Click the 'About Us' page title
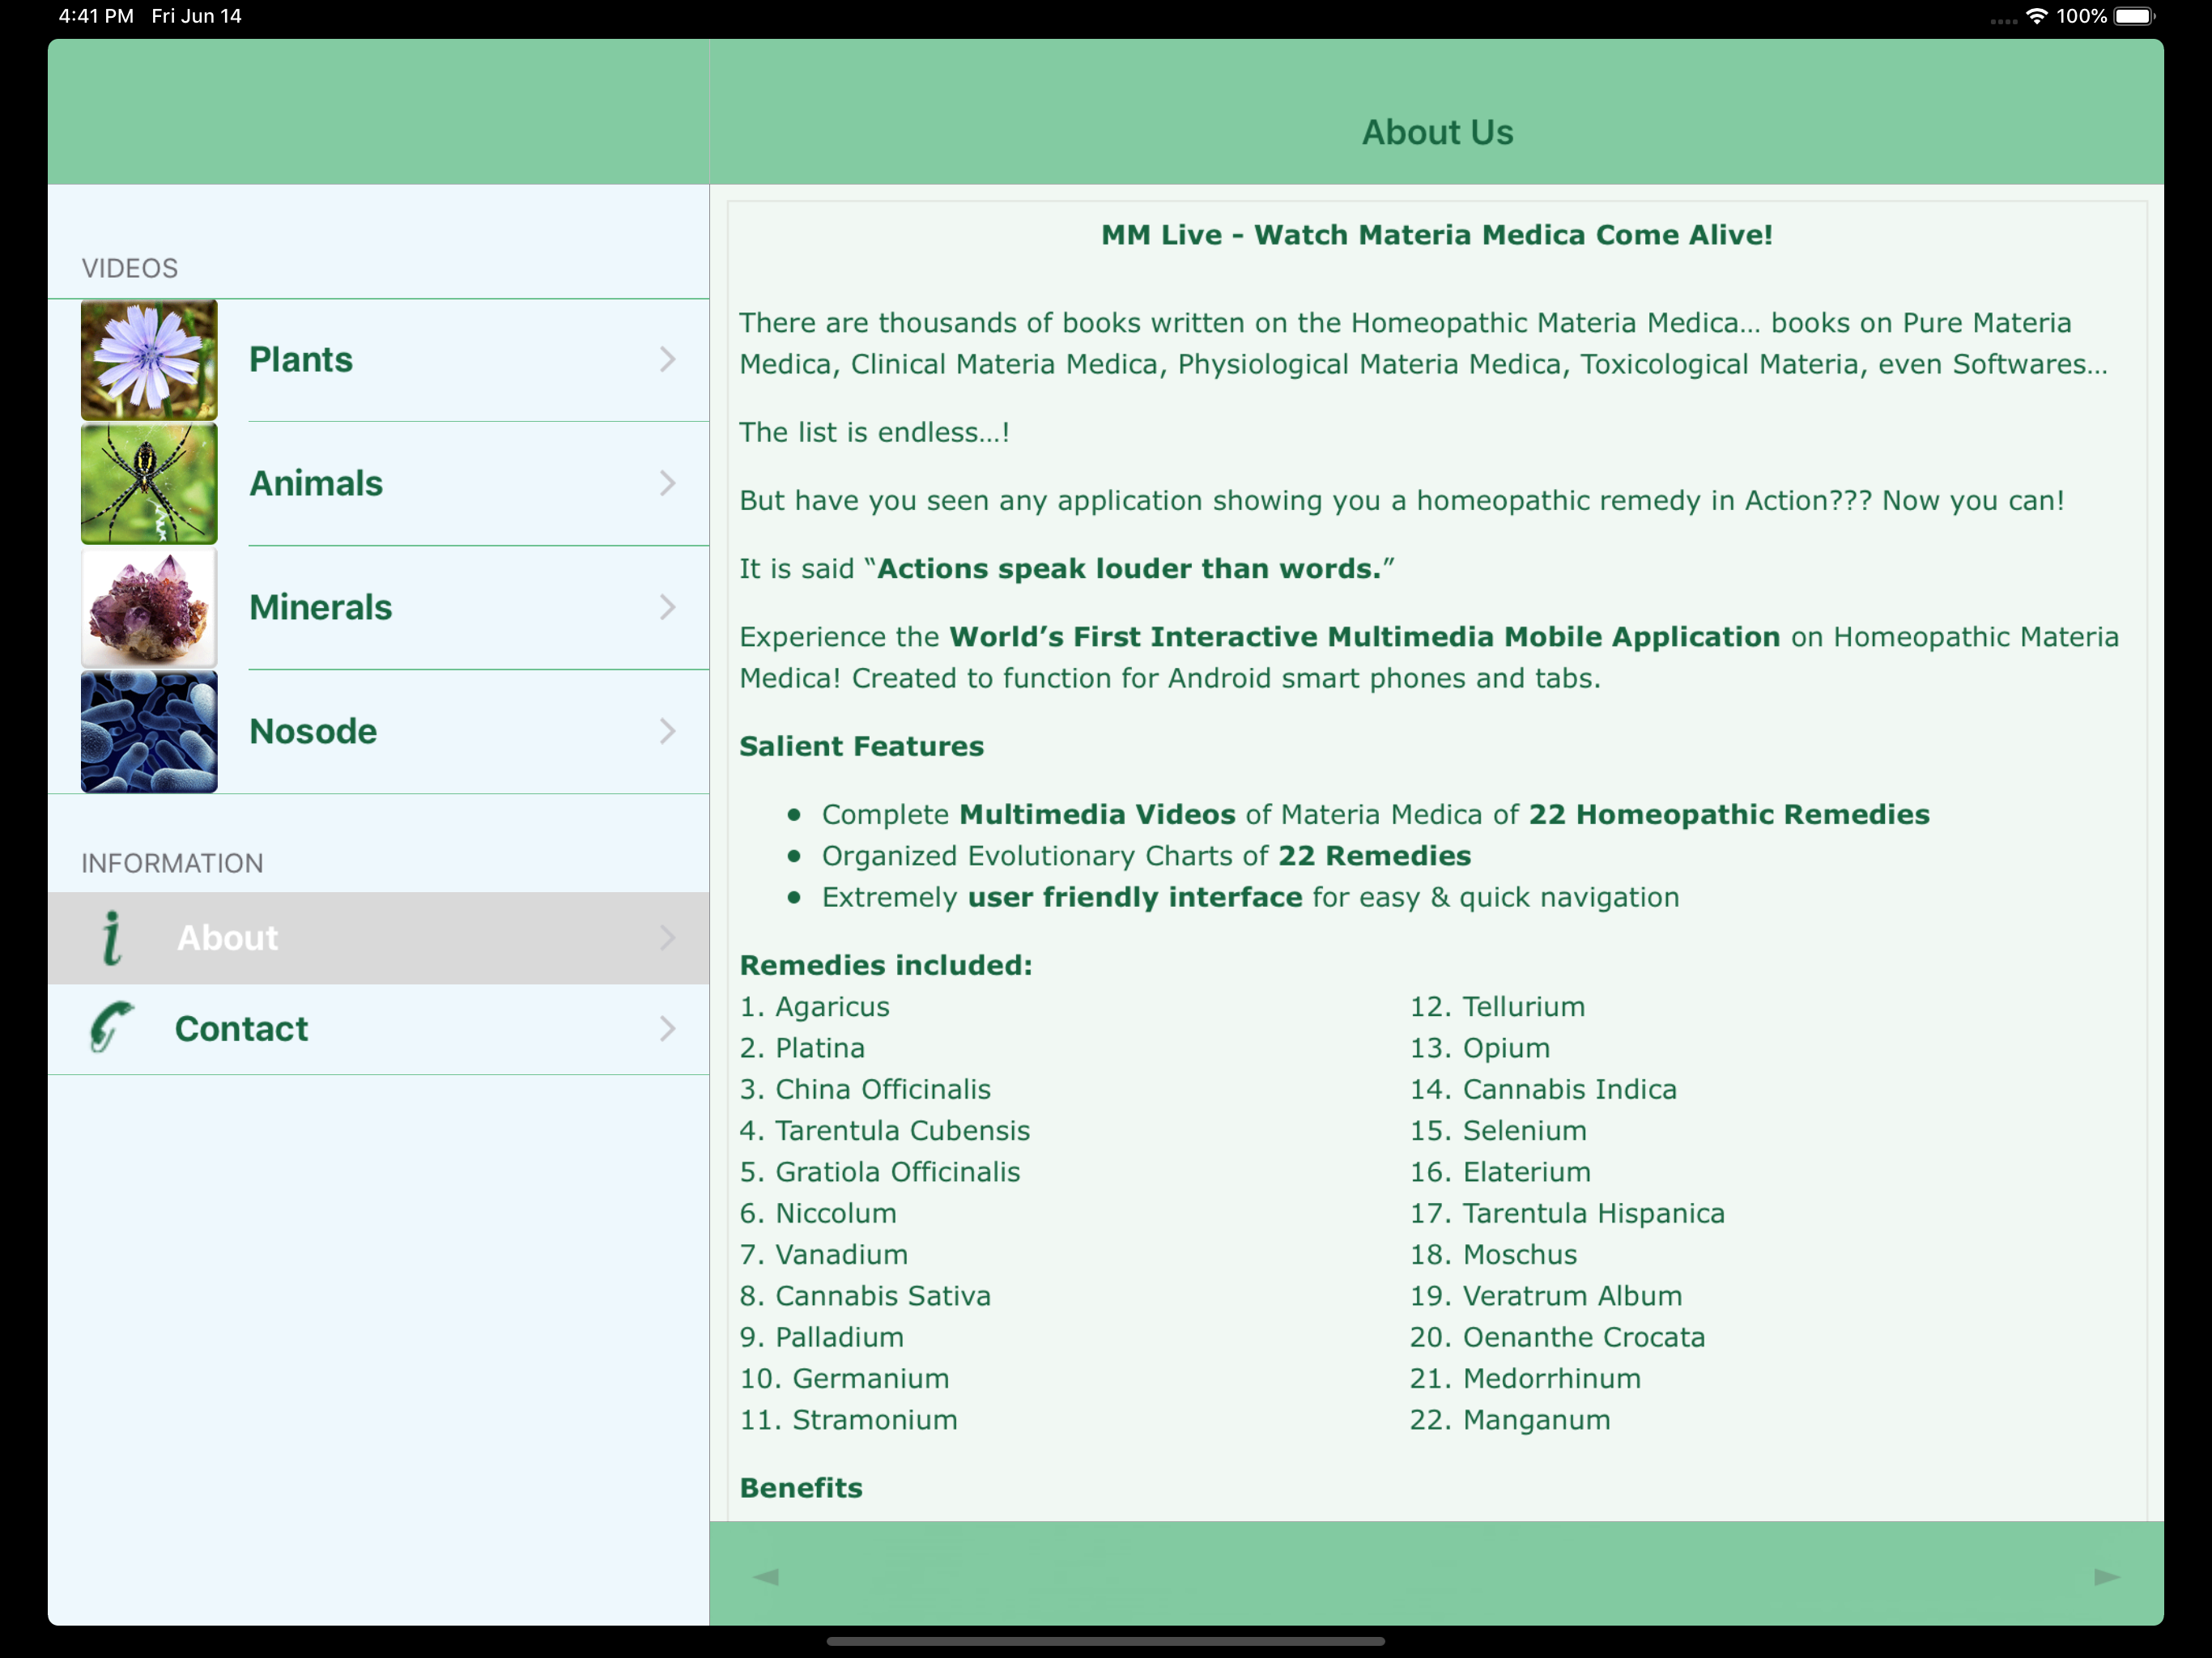 [1437, 132]
